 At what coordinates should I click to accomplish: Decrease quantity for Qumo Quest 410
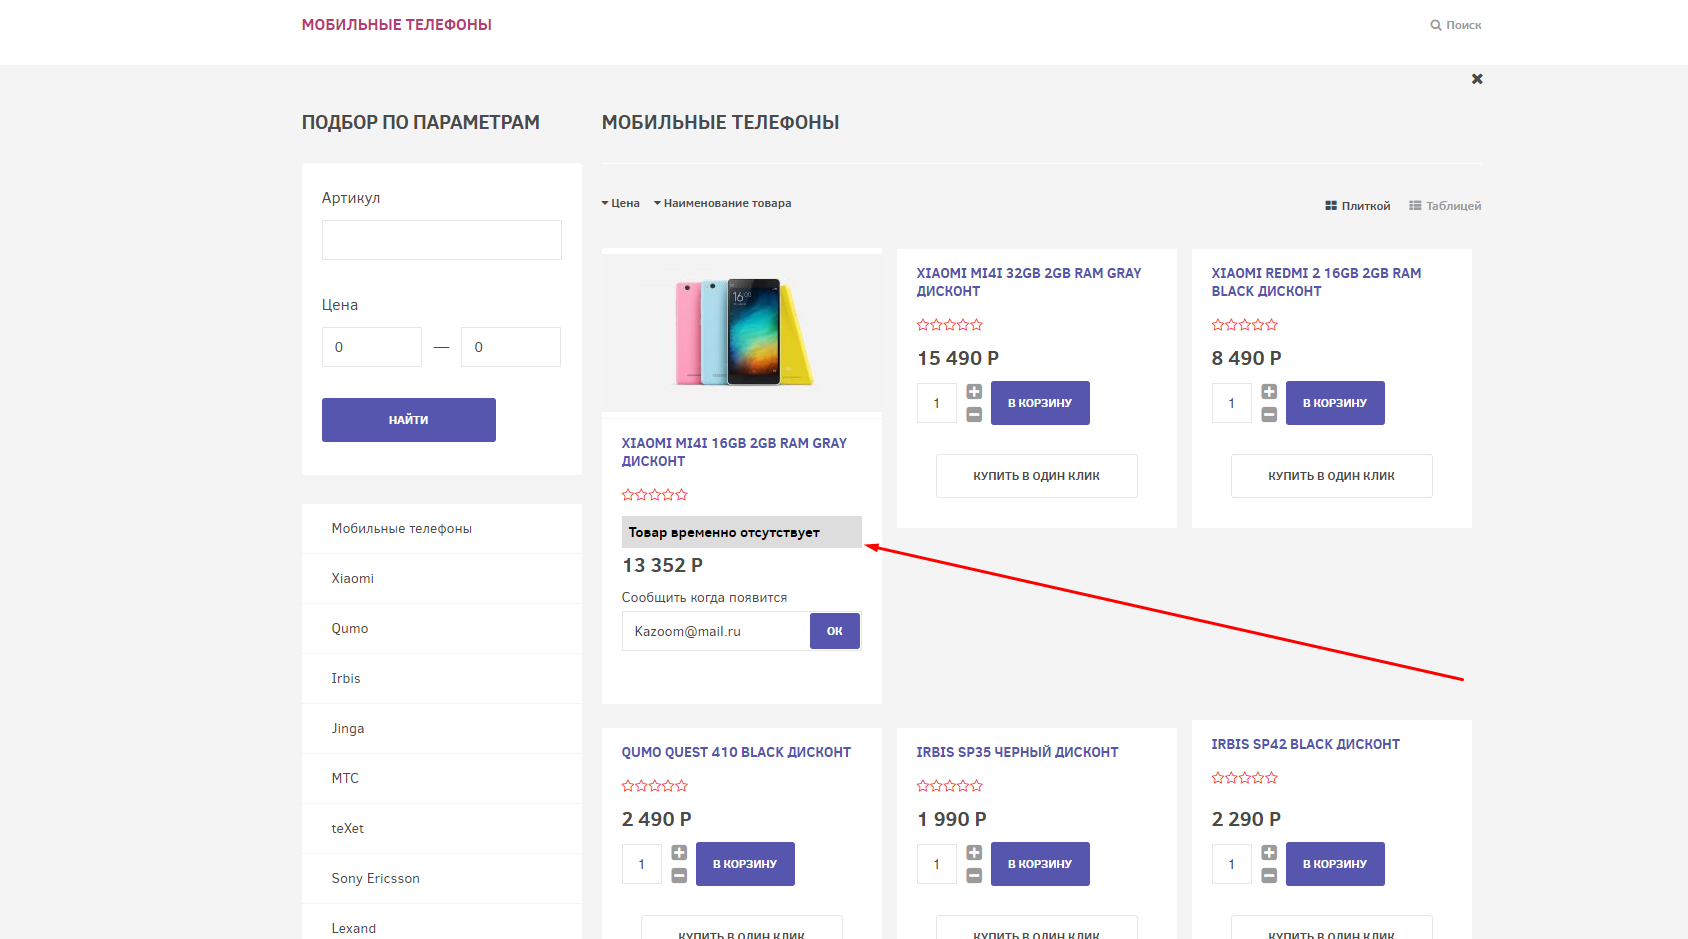[x=679, y=876]
